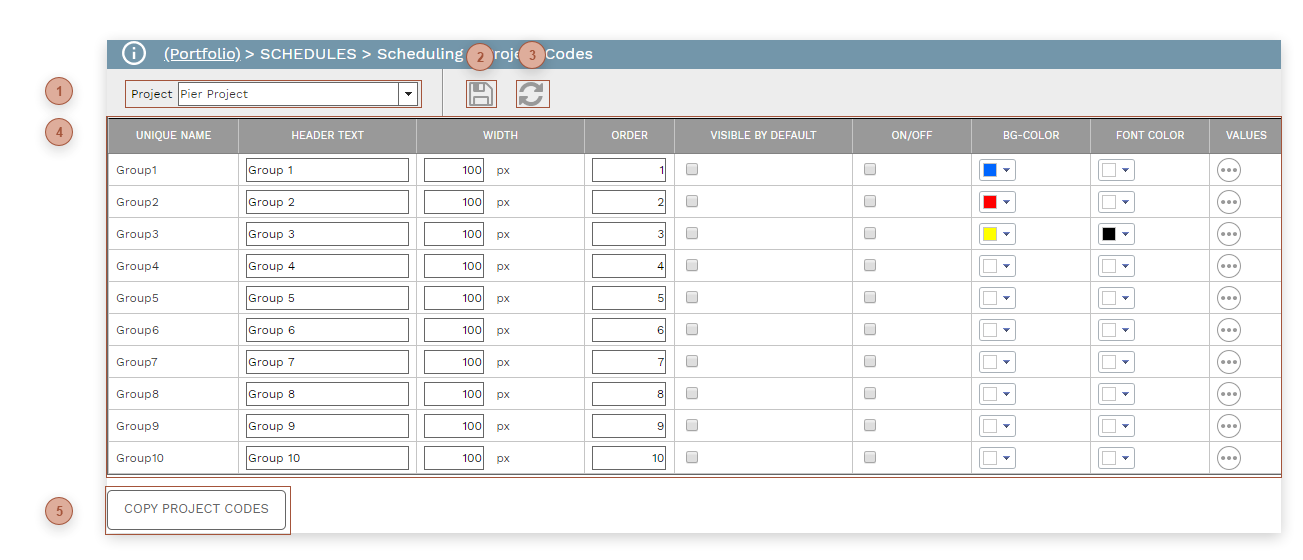The height and width of the screenshot is (560, 1303).
Task: Click the WIDTH column header
Action: tap(500, 135)
